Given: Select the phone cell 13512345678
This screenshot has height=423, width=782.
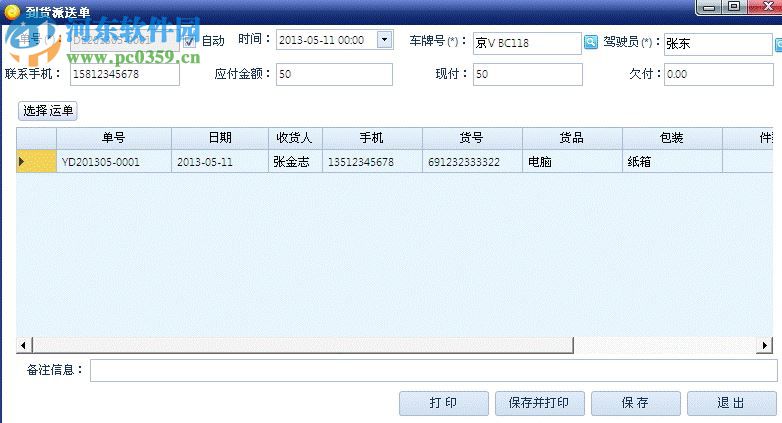Looking at the screenshot, I should click(x=372, y=161).
